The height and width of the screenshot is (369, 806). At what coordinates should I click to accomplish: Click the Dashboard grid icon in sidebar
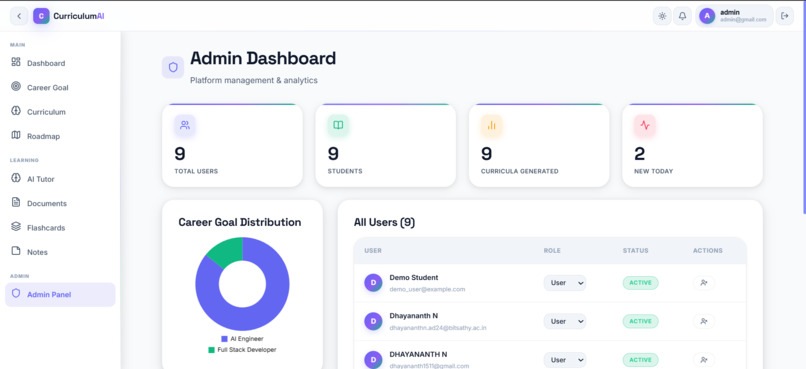(16, 62)
